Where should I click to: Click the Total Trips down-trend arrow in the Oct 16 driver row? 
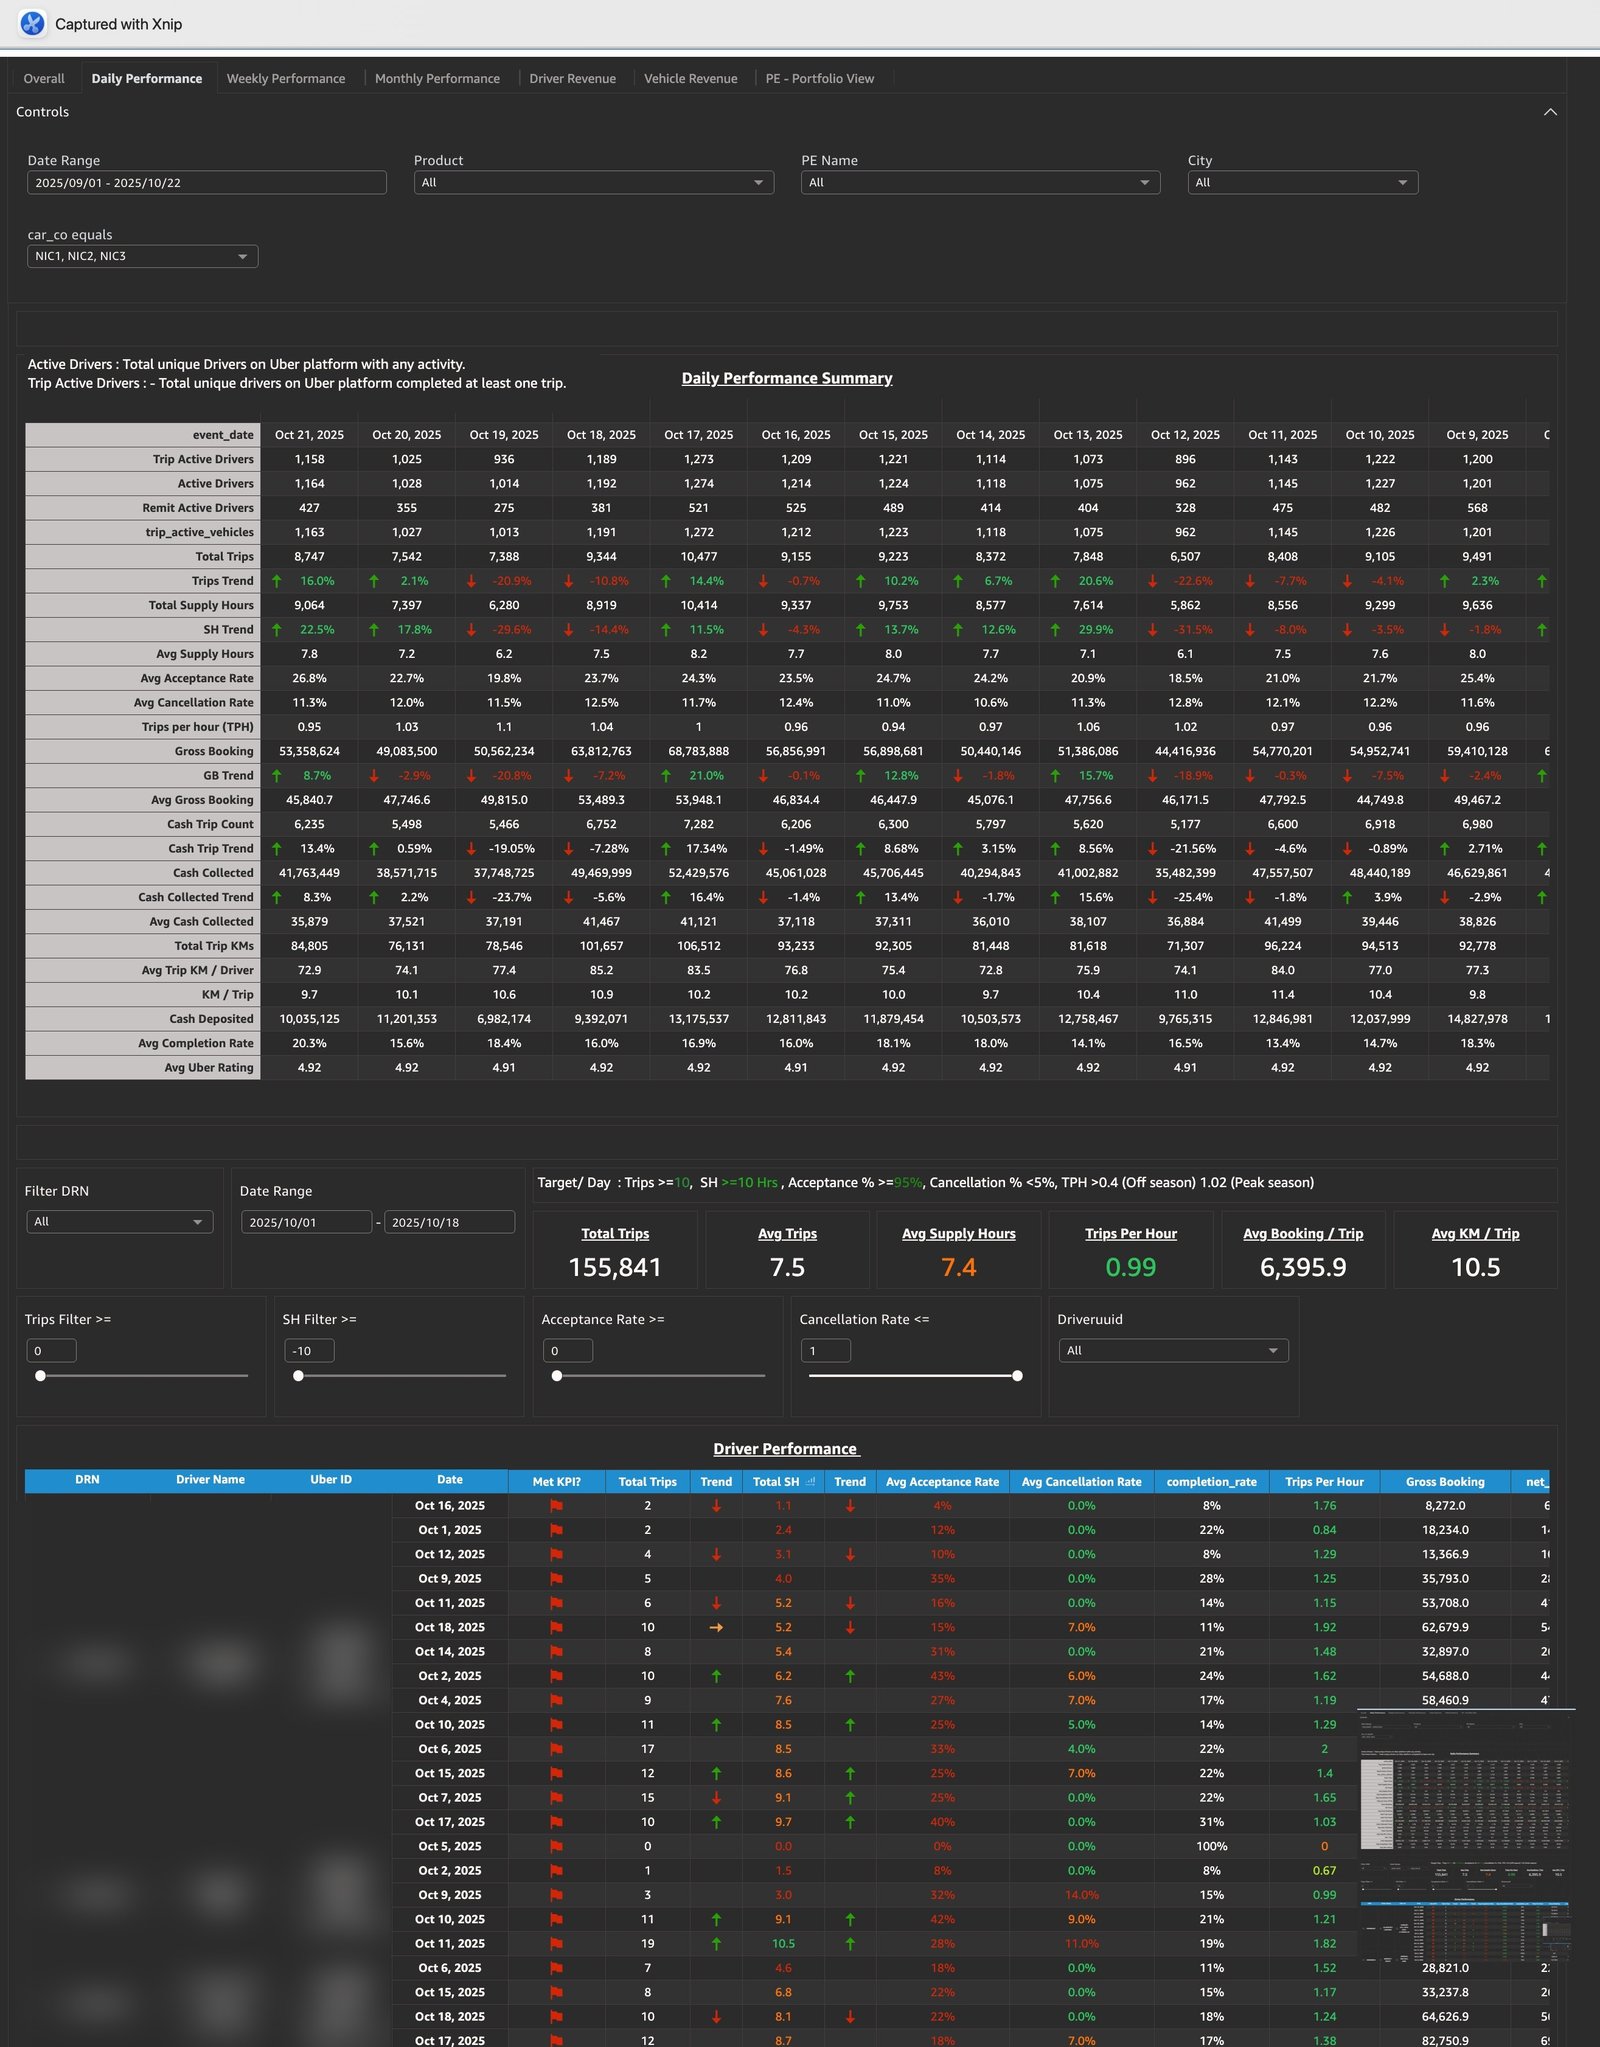pyautogui.click(x=716, y=1506)
